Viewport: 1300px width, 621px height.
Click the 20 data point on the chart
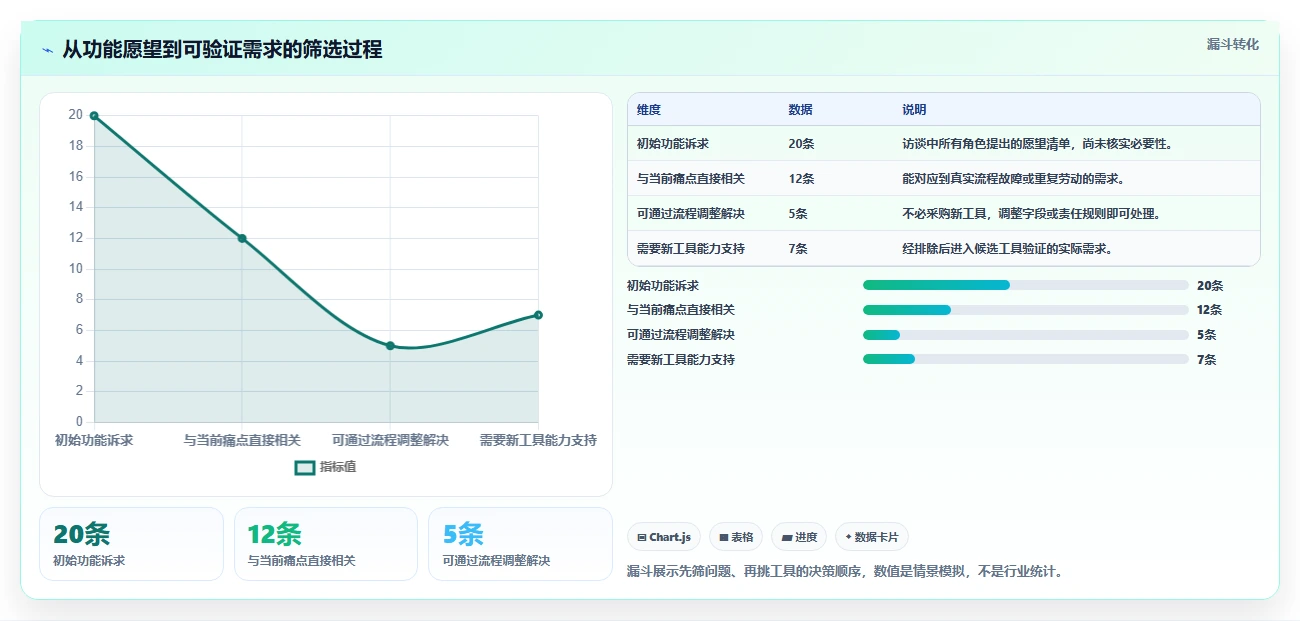[94, 116]
